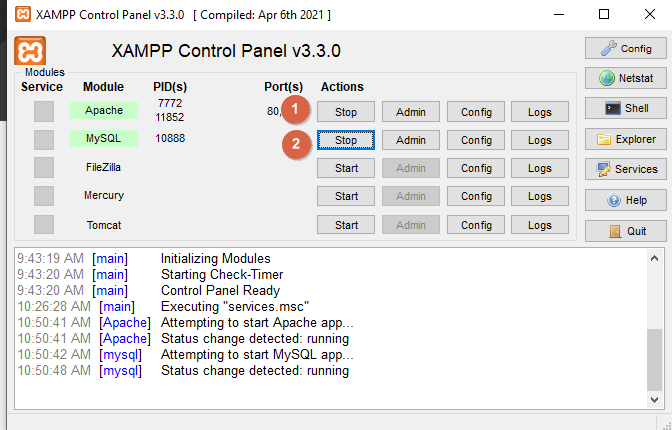Screen dimensions: 672x430
Task: Open Tomcat Logs menu
Action: (x=540, y=225)
